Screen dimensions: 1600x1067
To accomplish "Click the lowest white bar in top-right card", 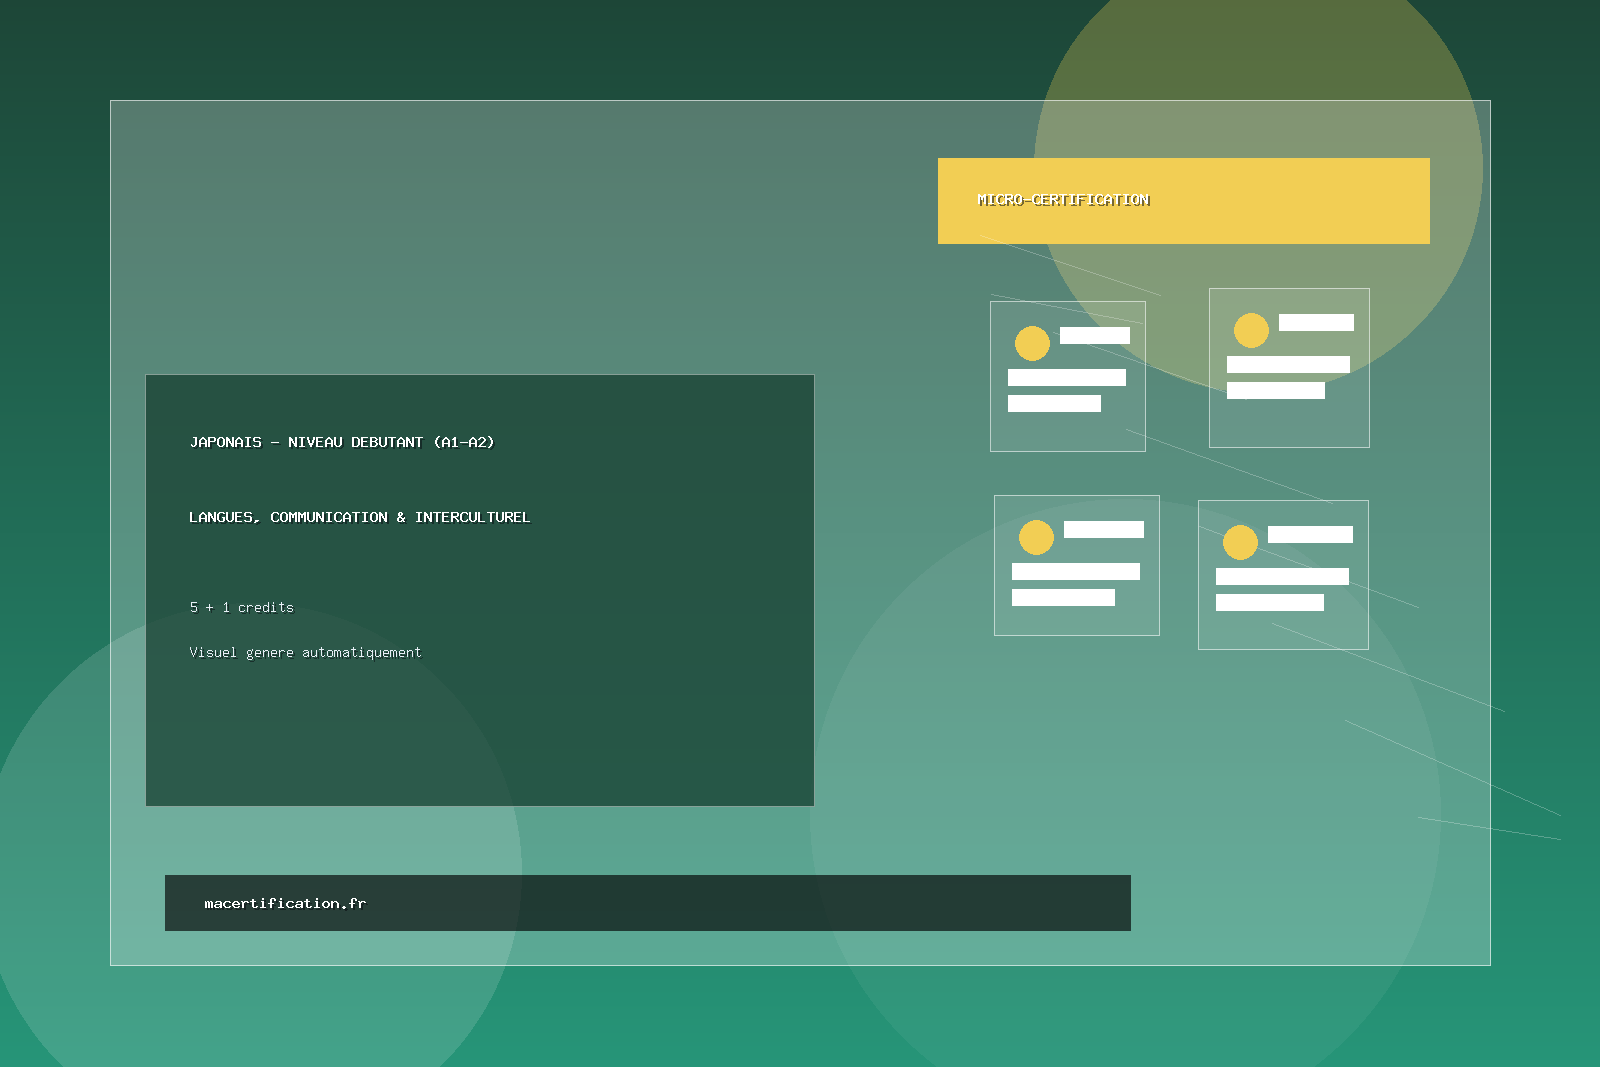I will [1275, 390].
